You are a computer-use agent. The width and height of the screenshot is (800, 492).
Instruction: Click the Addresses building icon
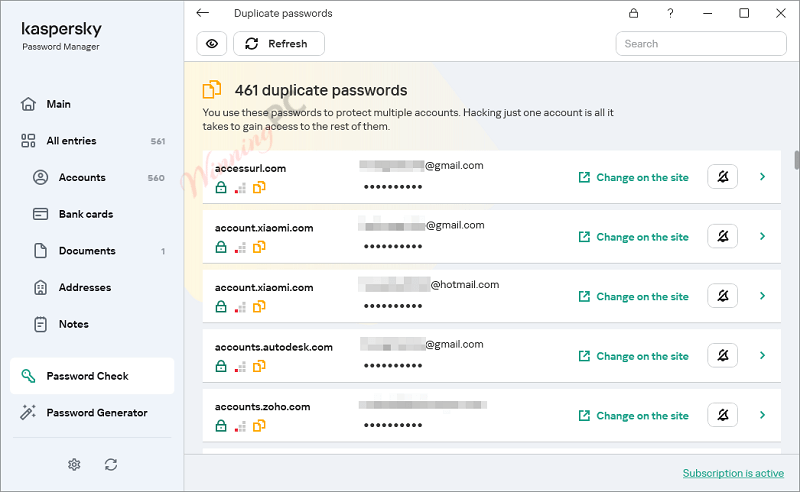tap(40, 288)
